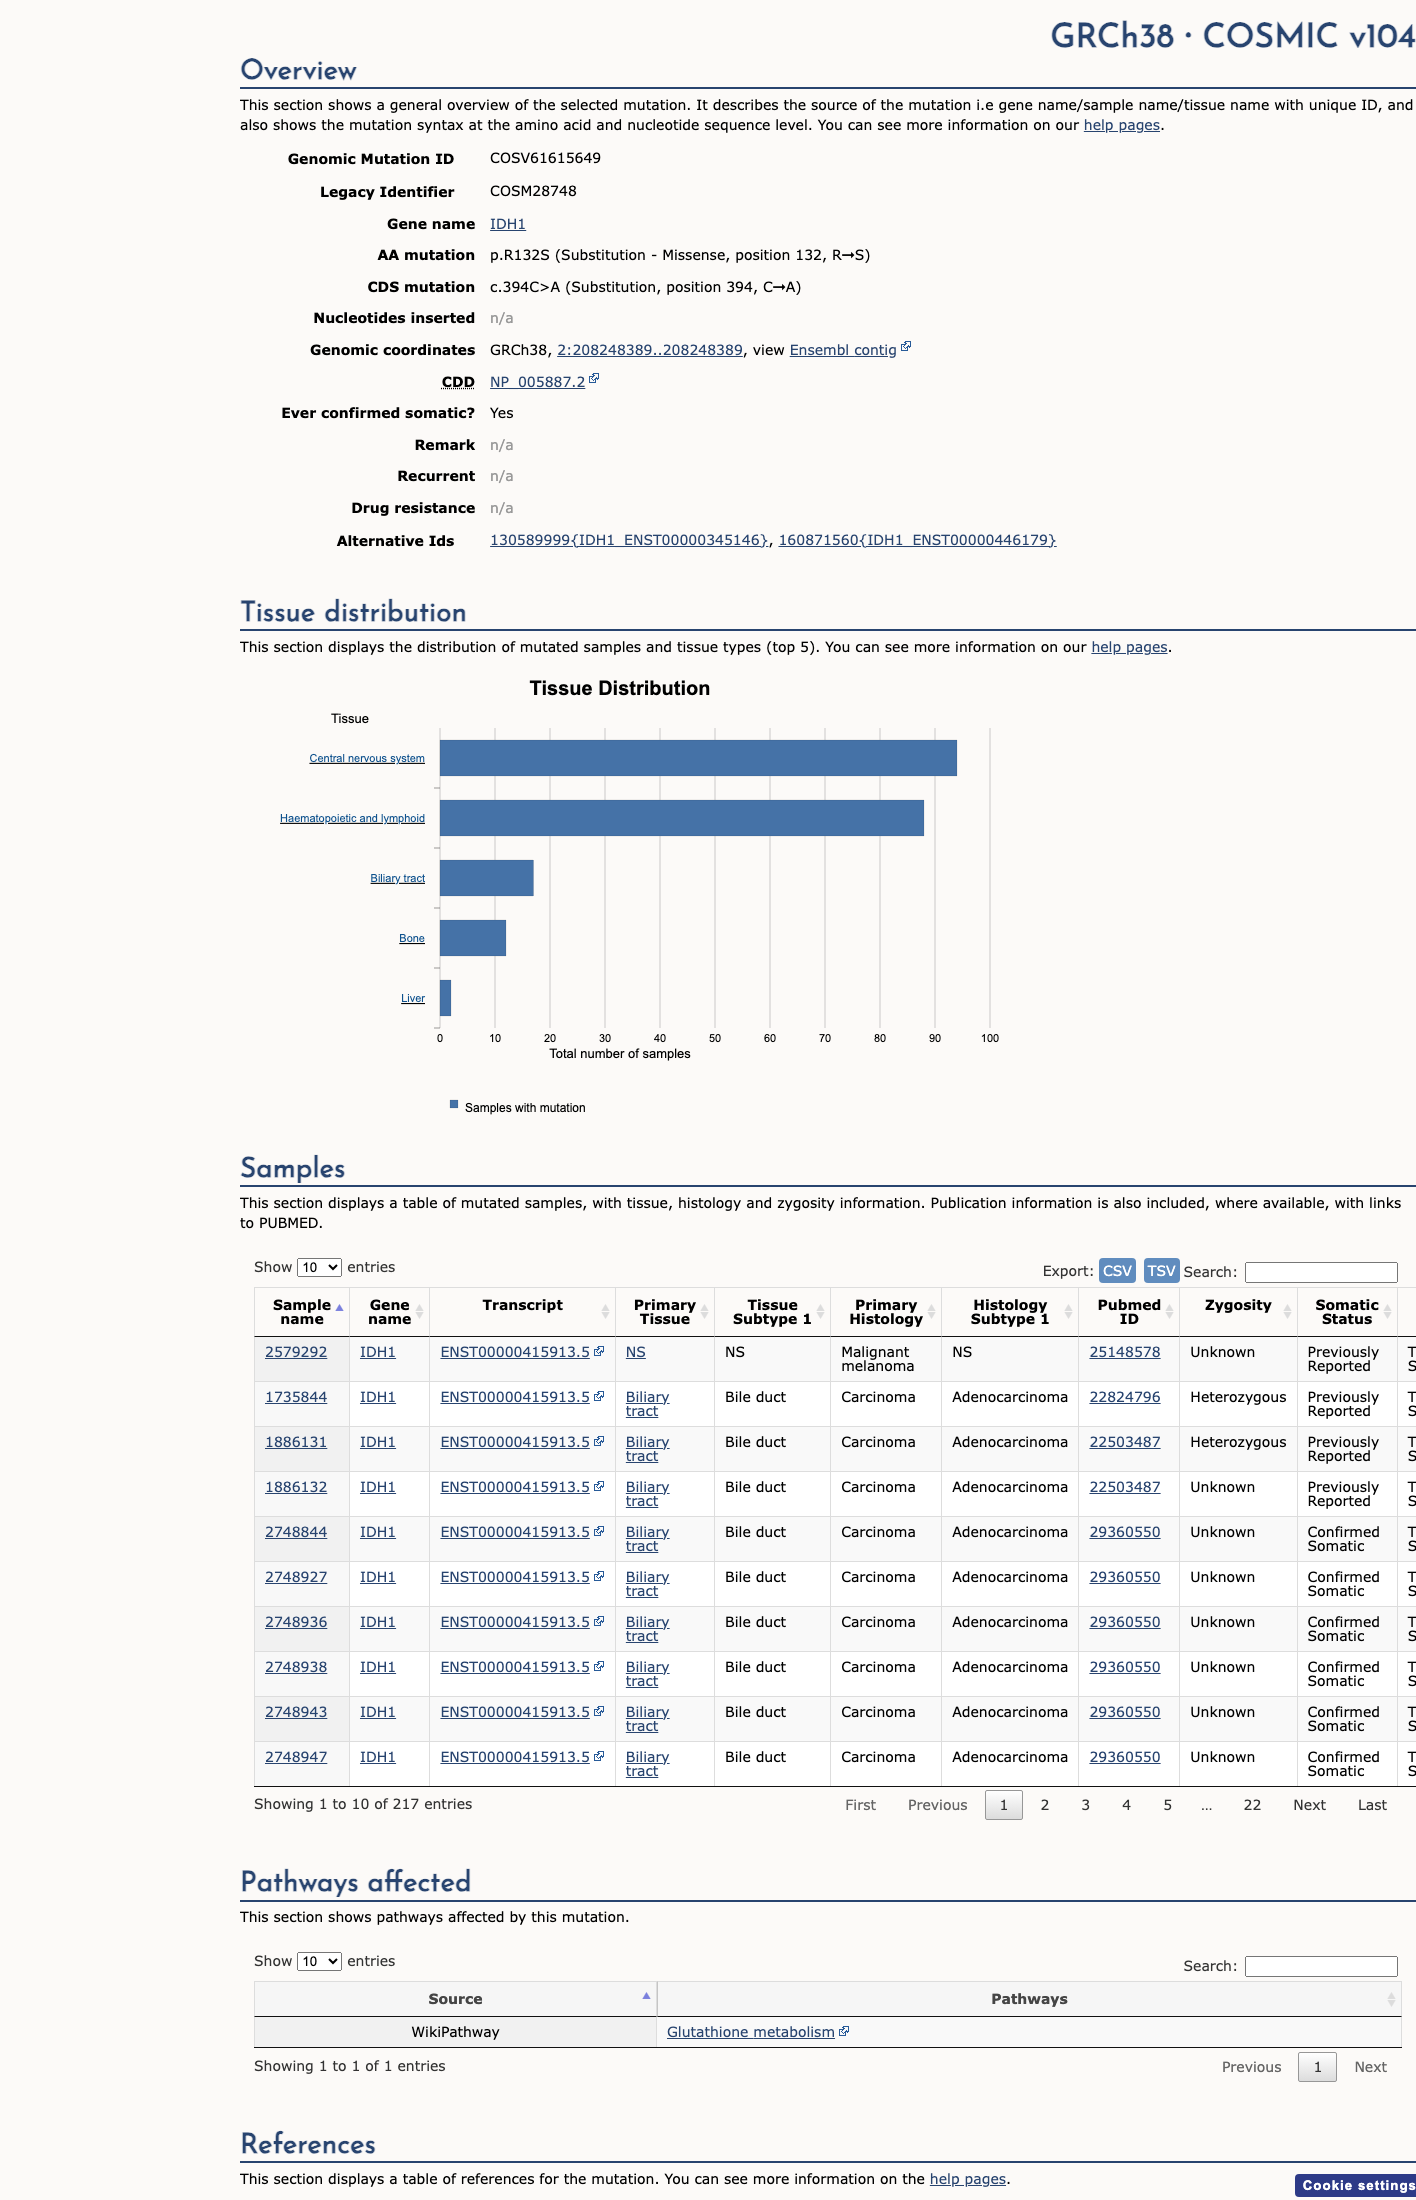Screen dimensions: 1416x2200
Task: Jump to Last page of Samples table
Action: (x=1372, y=1805)
